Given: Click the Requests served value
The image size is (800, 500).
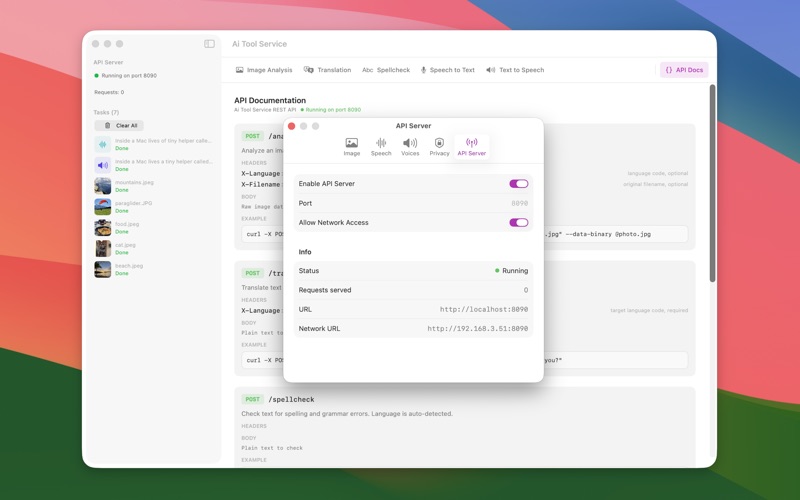Looking at the screenshot, I should click(526, 290).
